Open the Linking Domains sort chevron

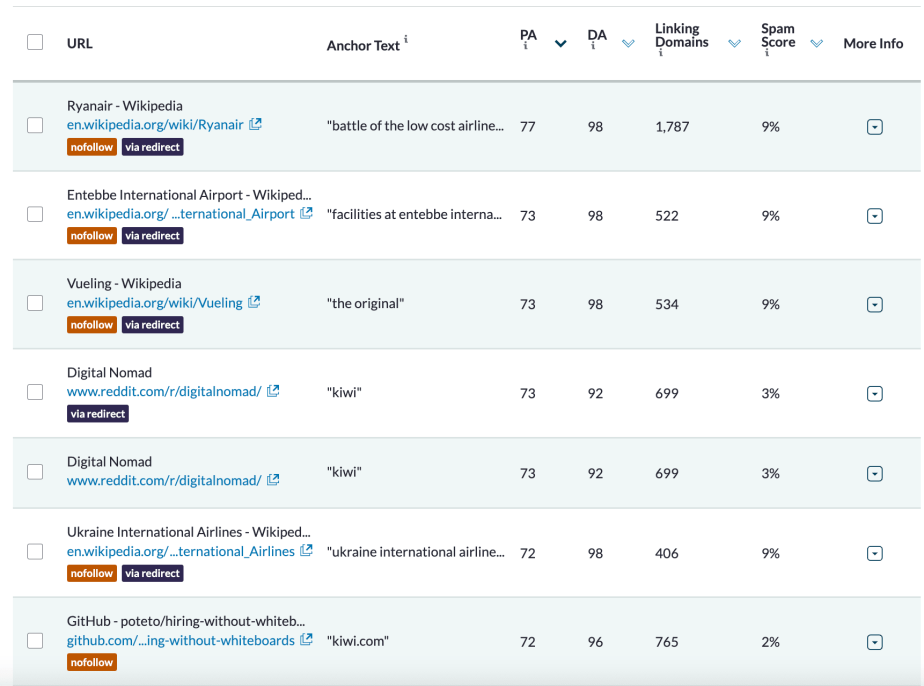736,43
